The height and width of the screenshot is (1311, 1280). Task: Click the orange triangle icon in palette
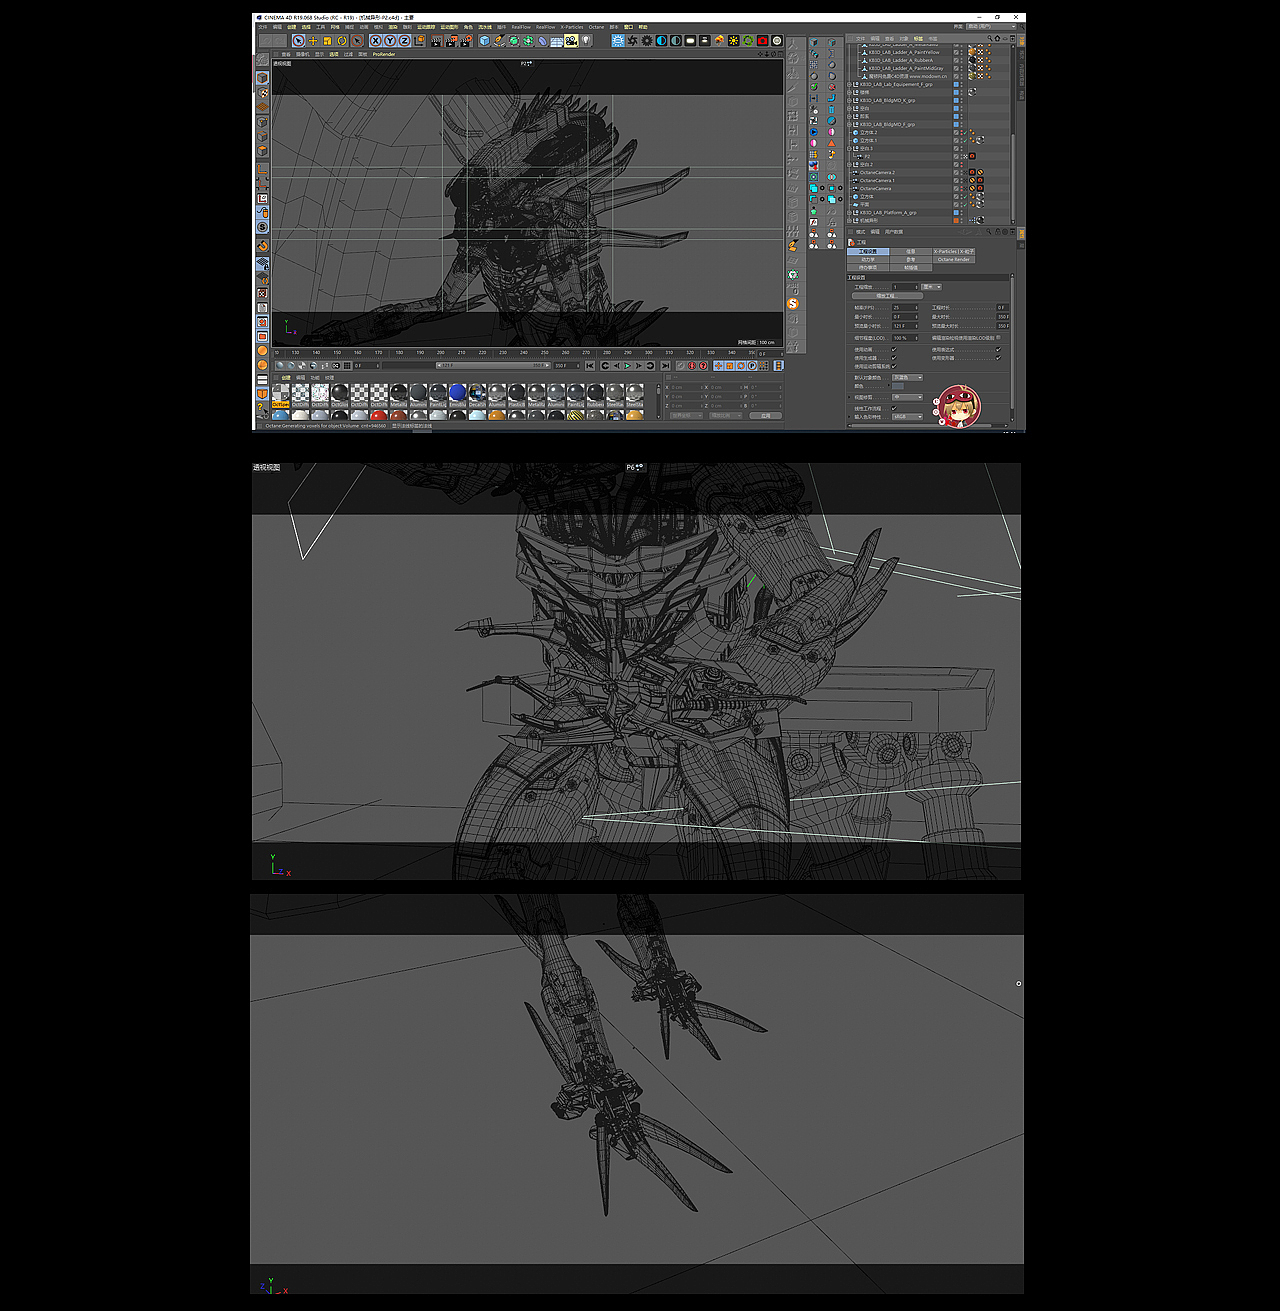tap(832, 143)
